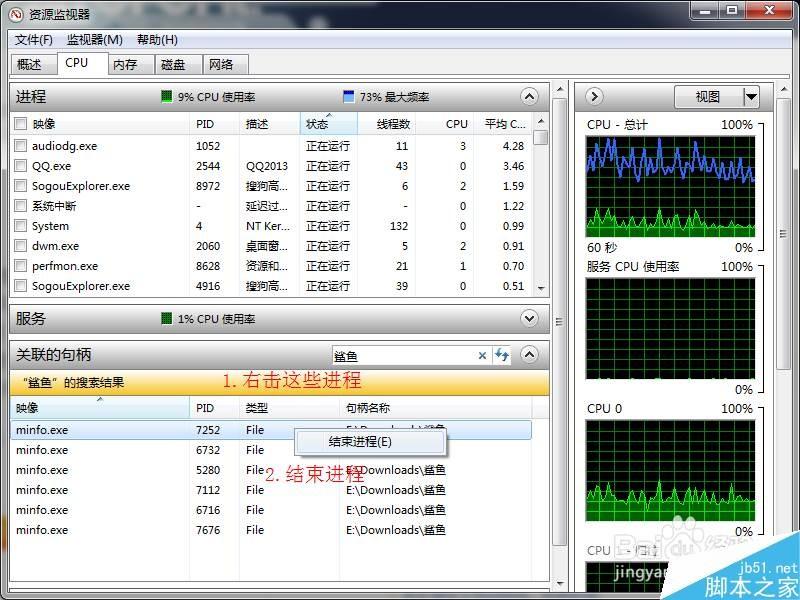Switch to the 内存 tab

point(124,63)
